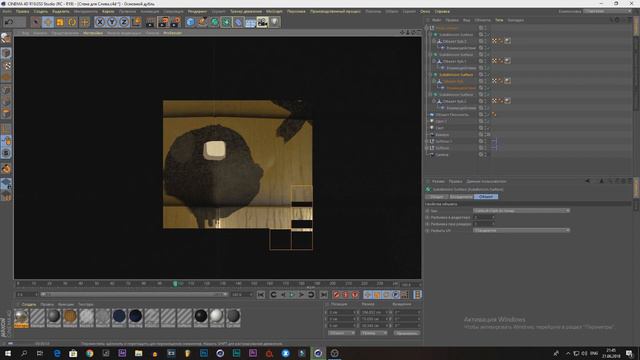The height and width of the screenshot is (360, 640).
Task: Switch to the Координаты tab in attributes
Action: coord(460,197)
